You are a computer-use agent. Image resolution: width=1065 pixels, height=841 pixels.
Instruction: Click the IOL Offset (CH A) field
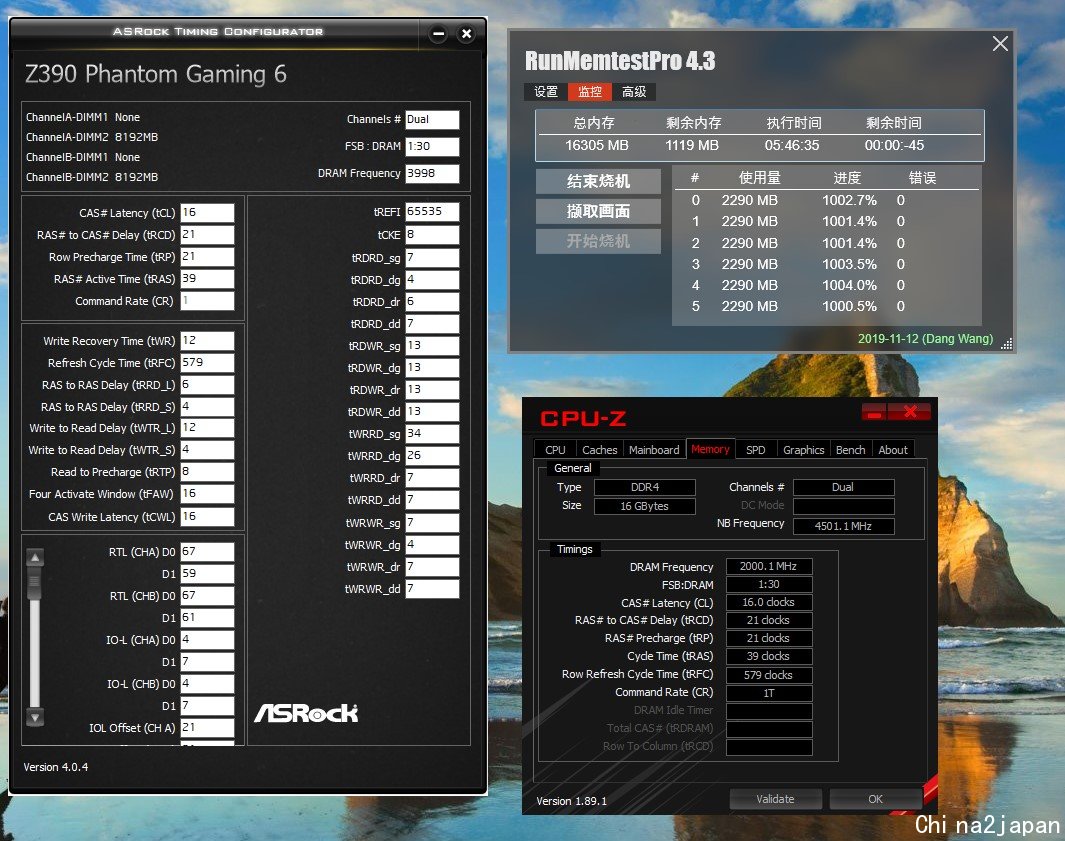[207, 728]
